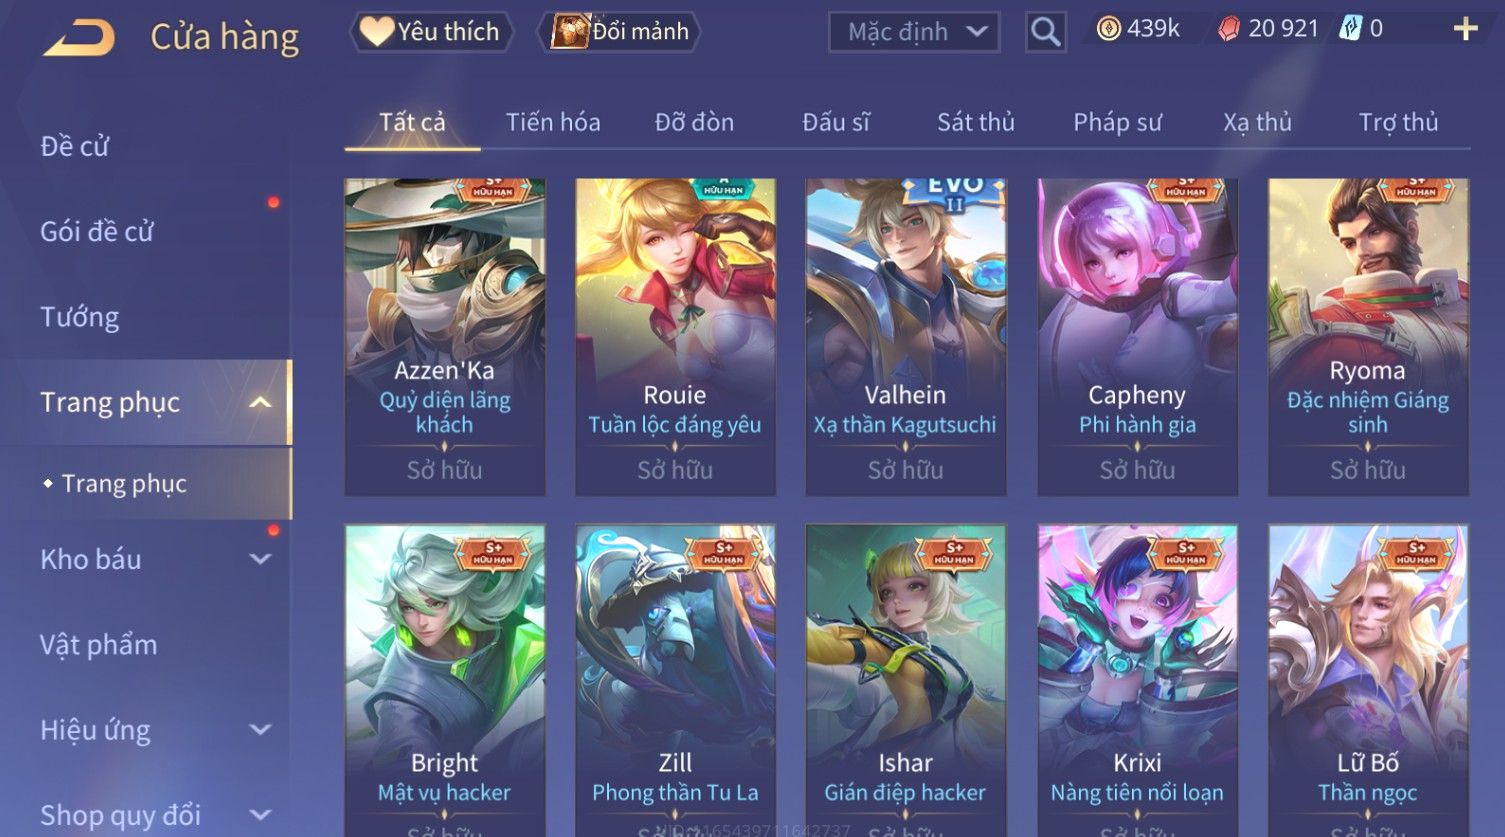This screenshot has width=1505, height=837.
Task: Open the search magnifier icon
Action: click(1045, 32)
